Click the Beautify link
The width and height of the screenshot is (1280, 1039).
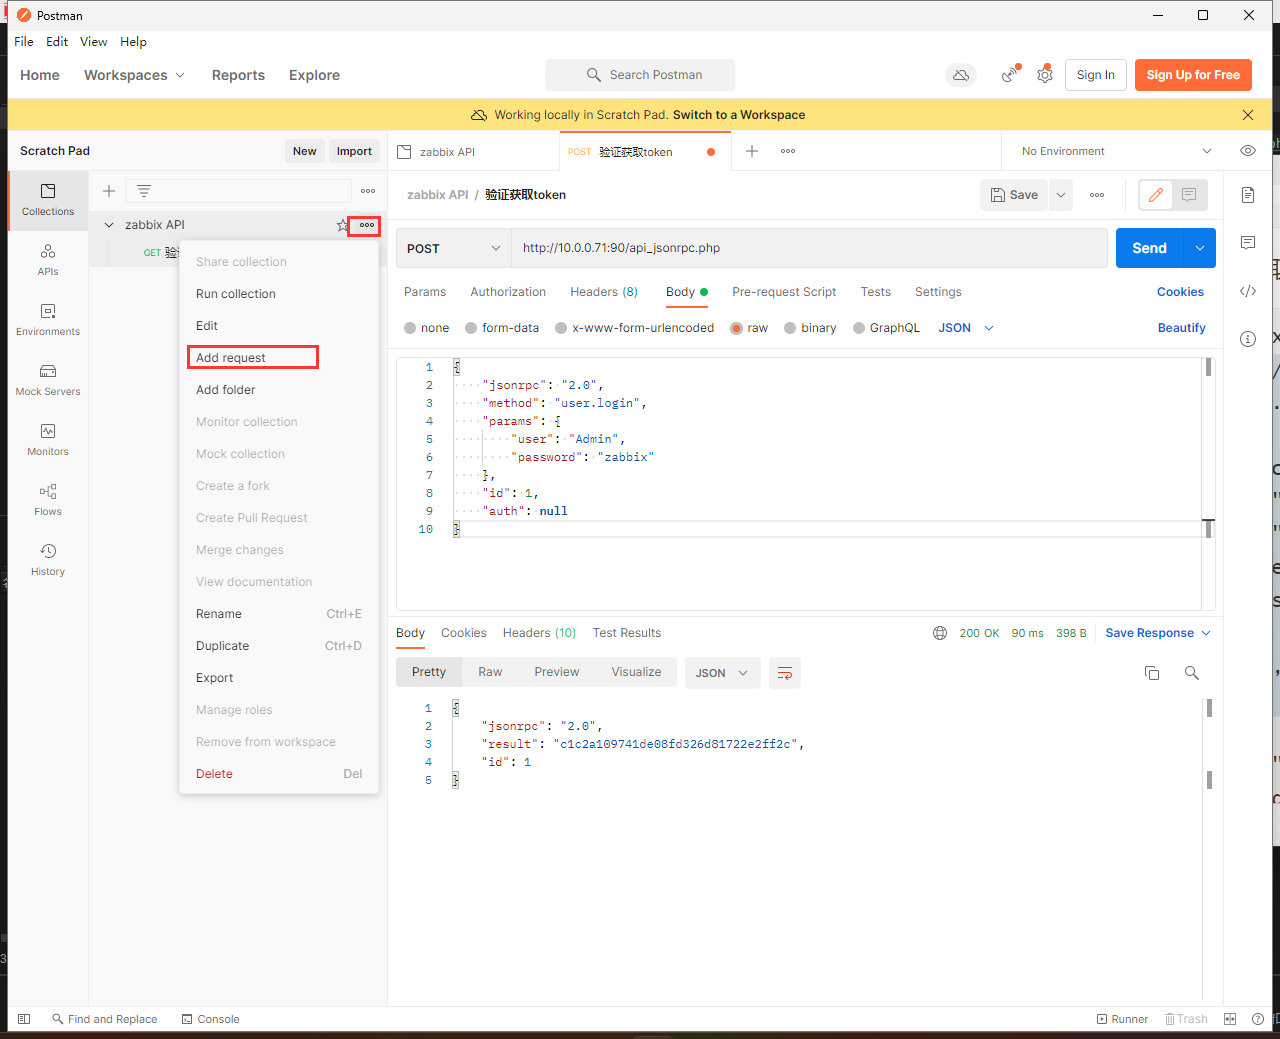coord(1182,328)
